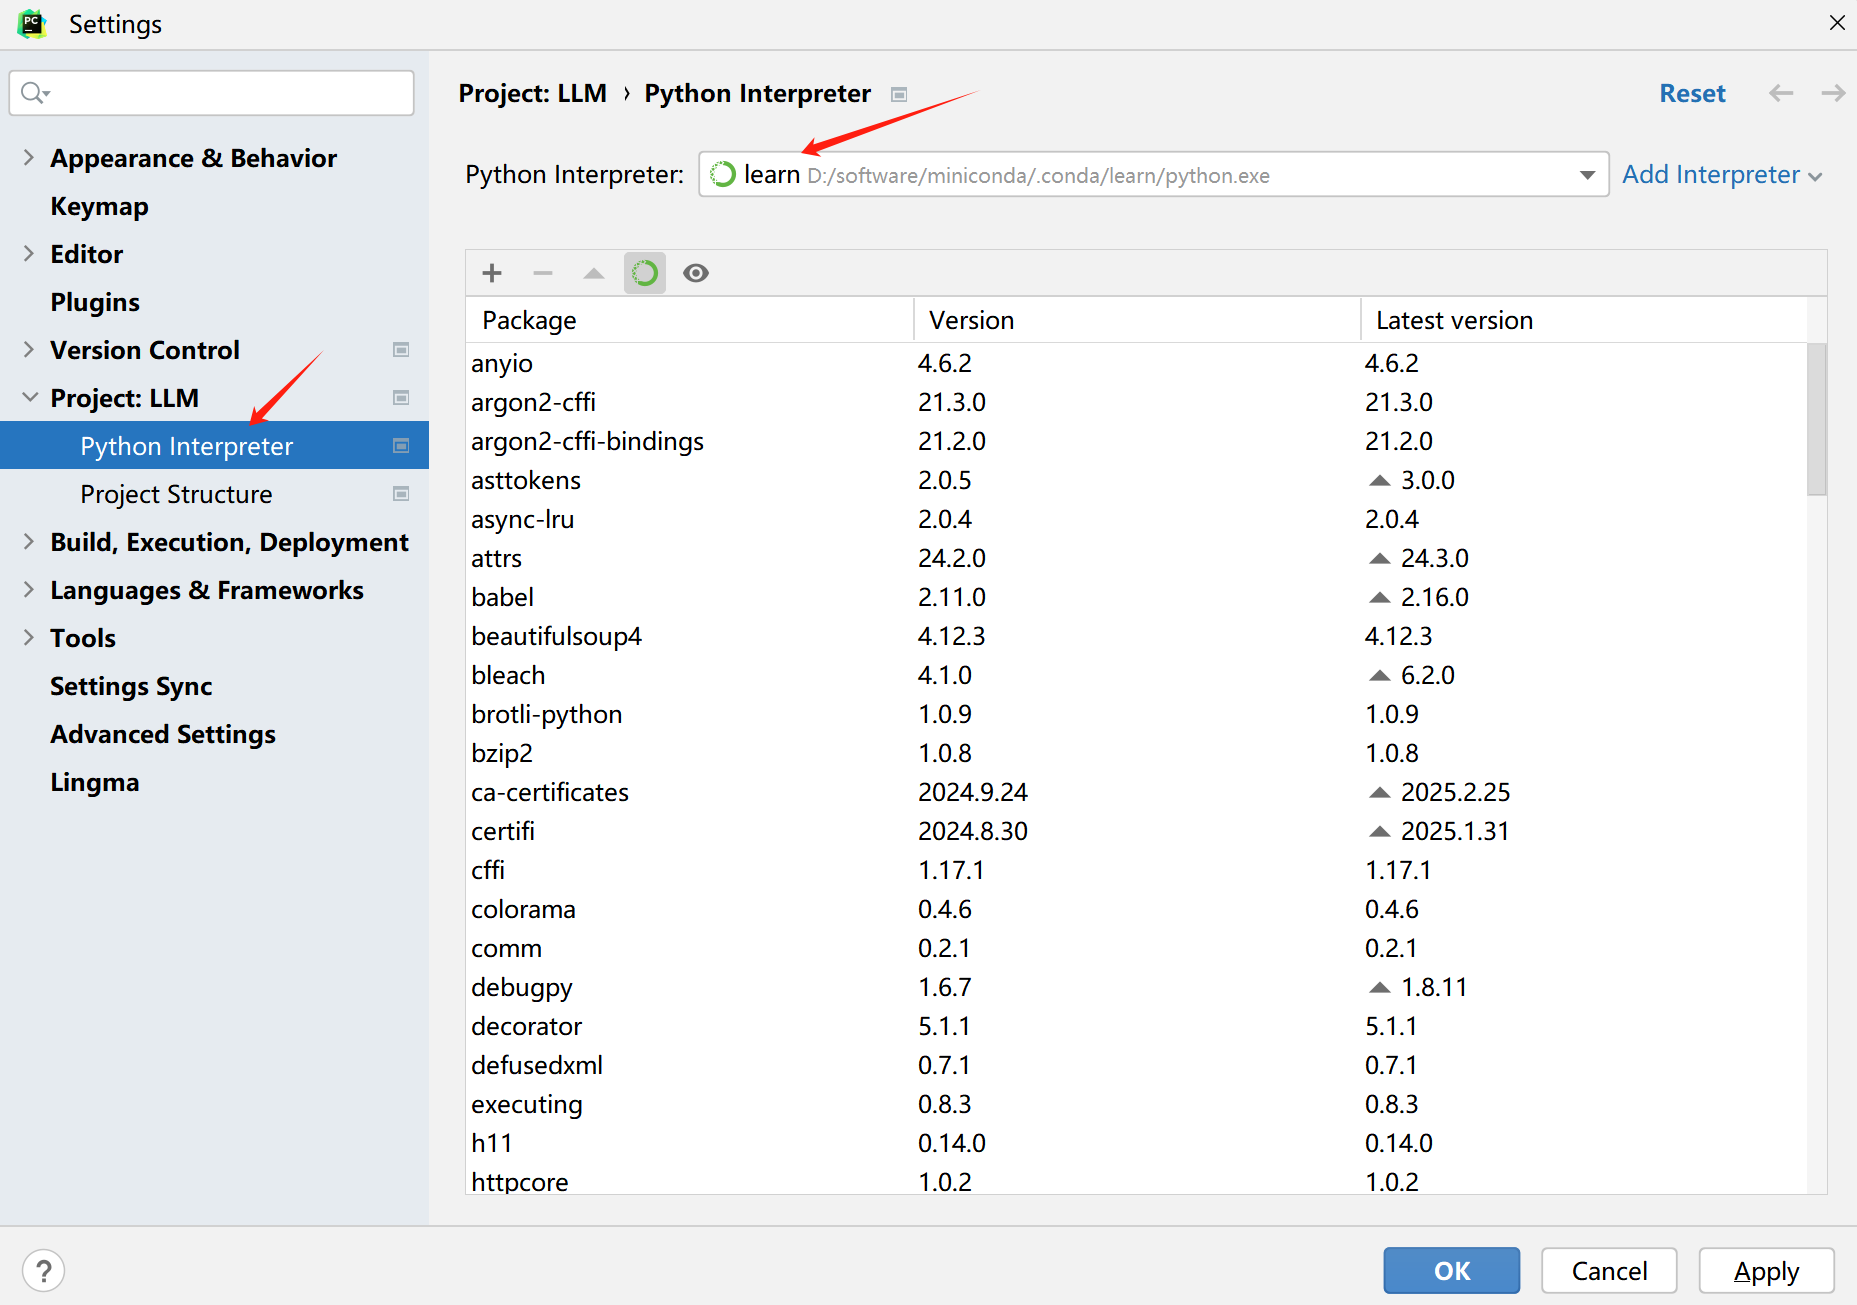The image size is (1857, 1305).
Task: Click project-level icon beside Version Control
Action: (401, 350)
